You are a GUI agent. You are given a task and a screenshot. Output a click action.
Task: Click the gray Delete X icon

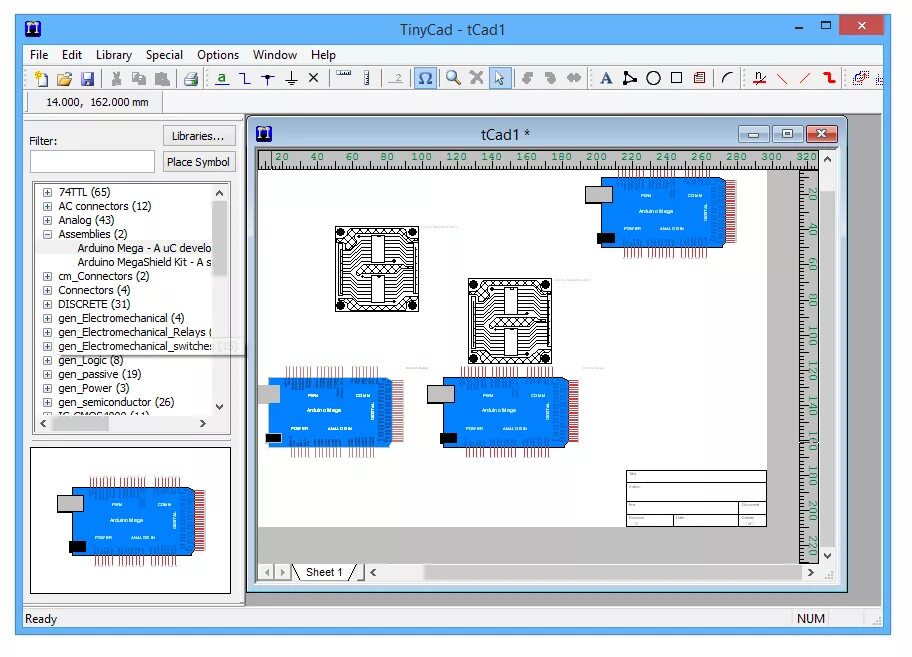476,78
